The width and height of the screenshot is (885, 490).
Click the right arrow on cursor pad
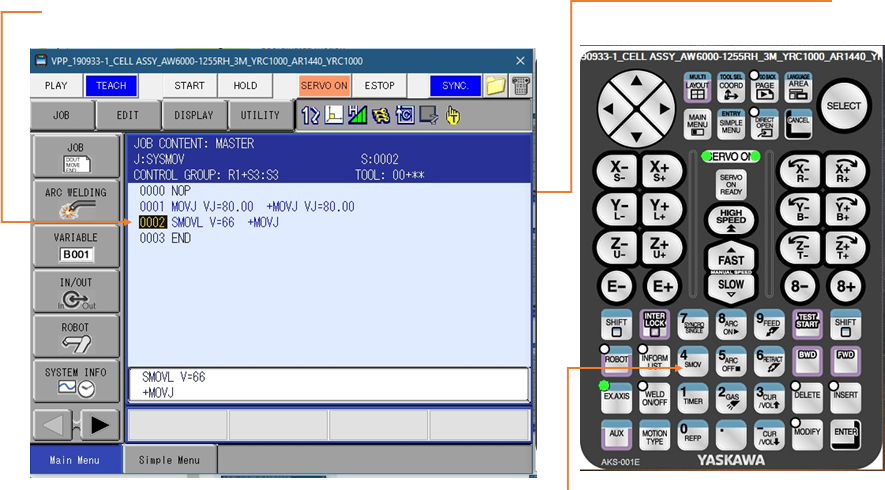click(x=663, y=108)
